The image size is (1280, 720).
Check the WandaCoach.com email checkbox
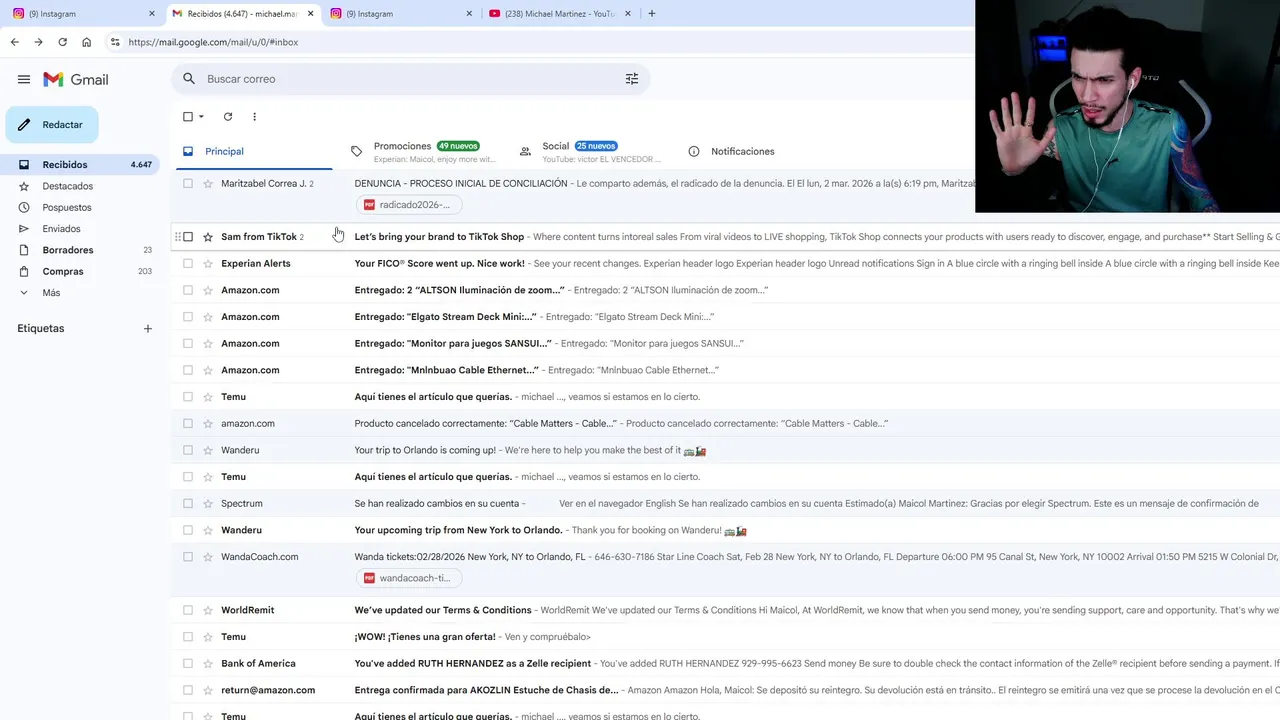tap(187, 557)
